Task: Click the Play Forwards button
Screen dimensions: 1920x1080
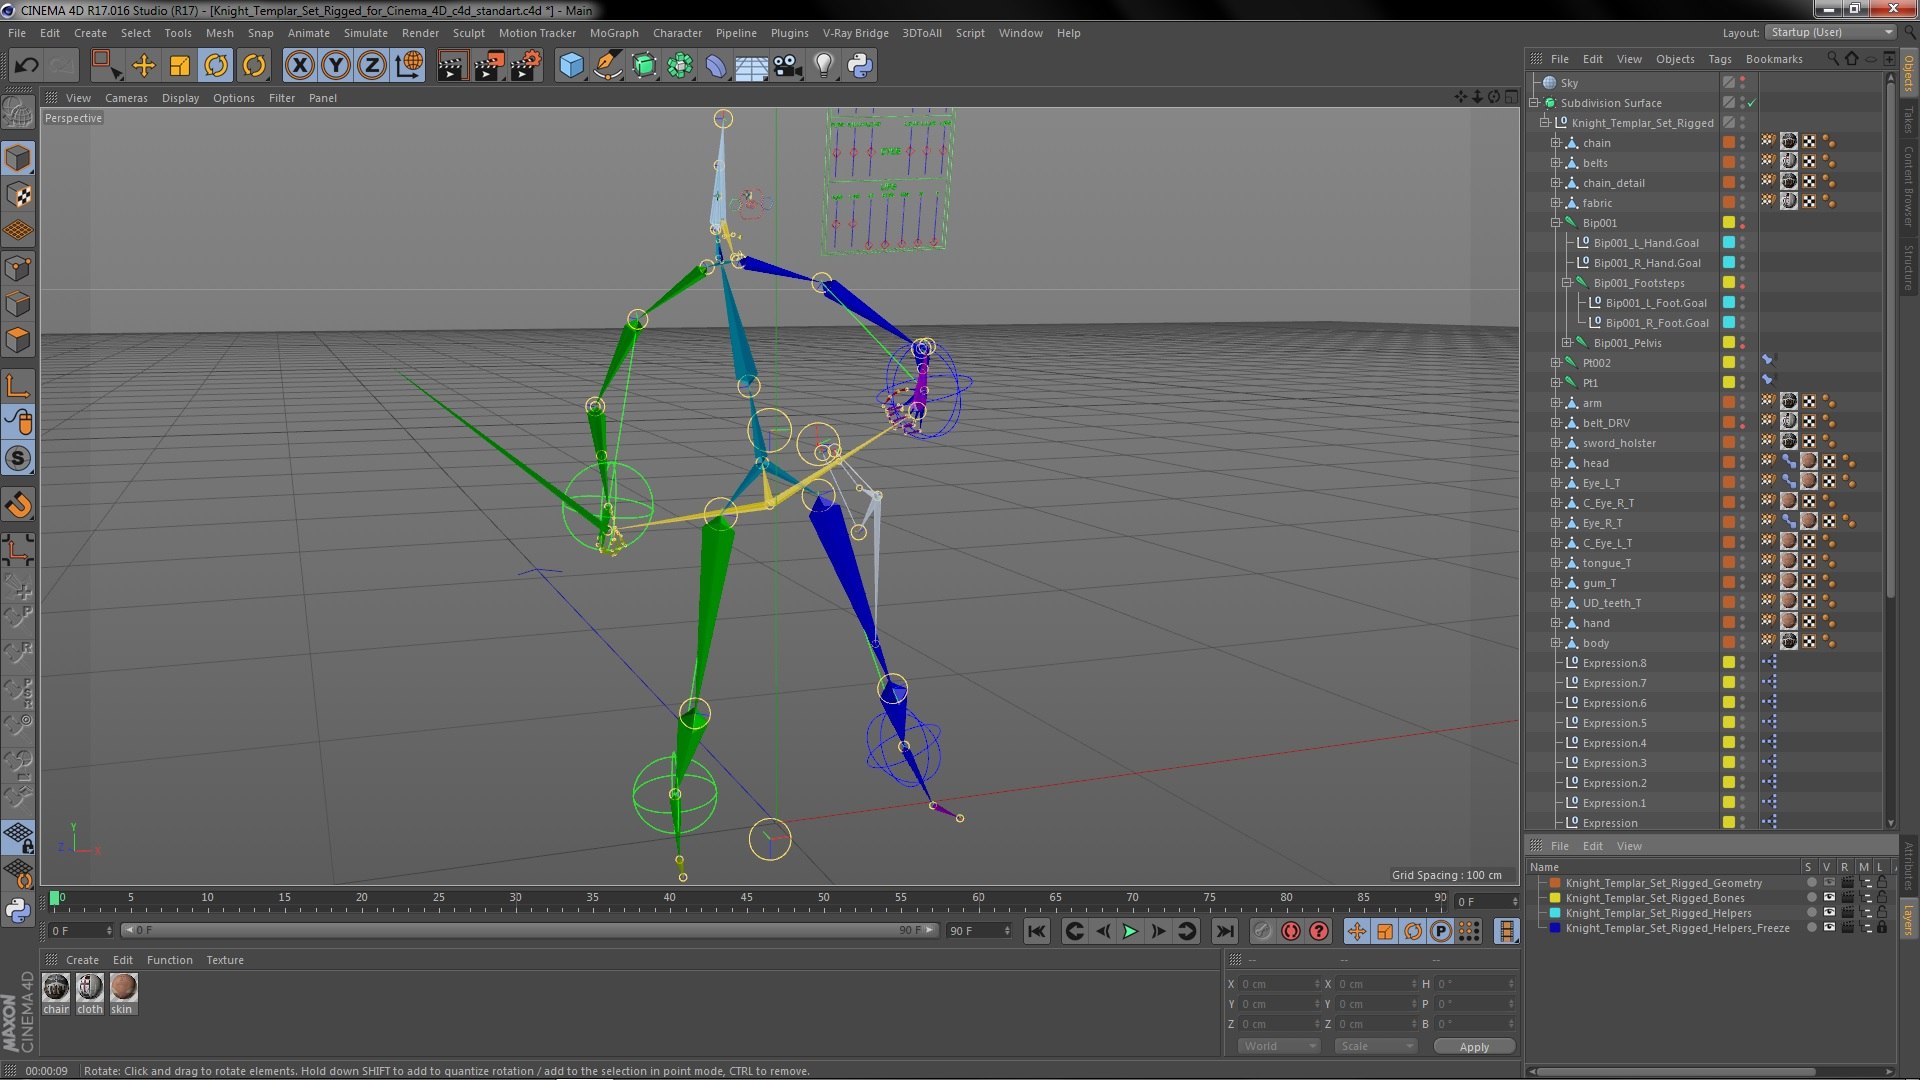Action: 1130,931
